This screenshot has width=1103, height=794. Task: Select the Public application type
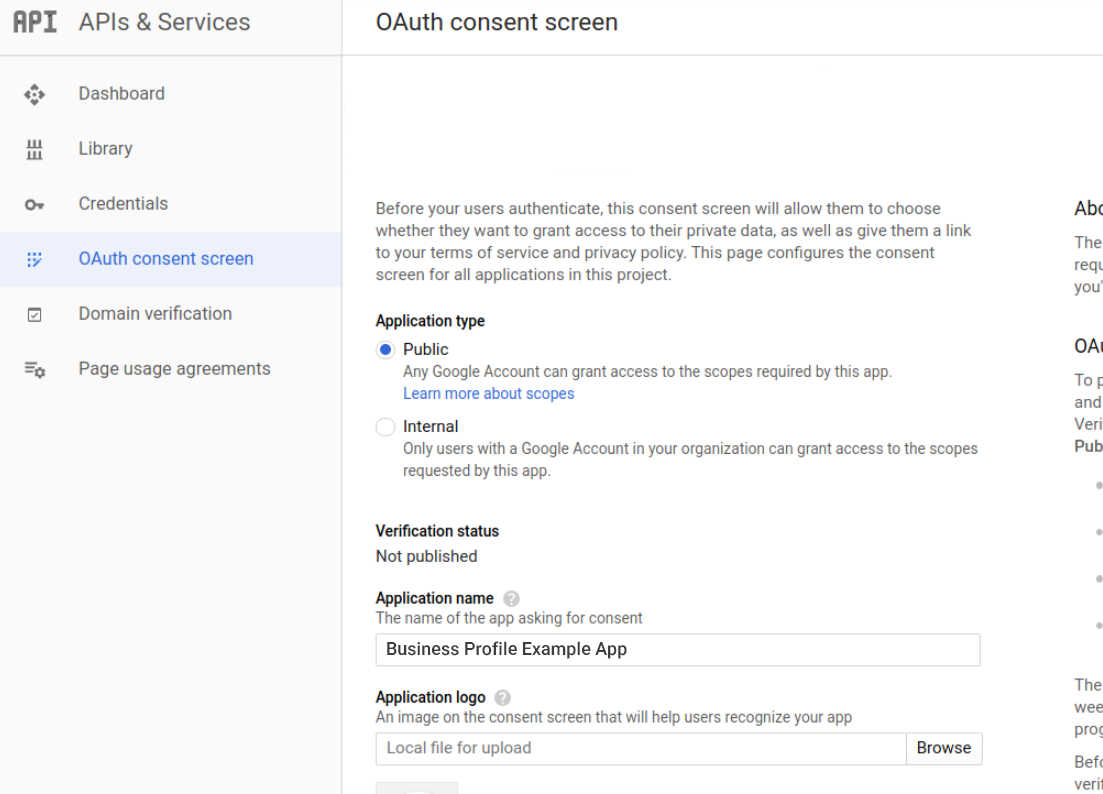(384, 349)
